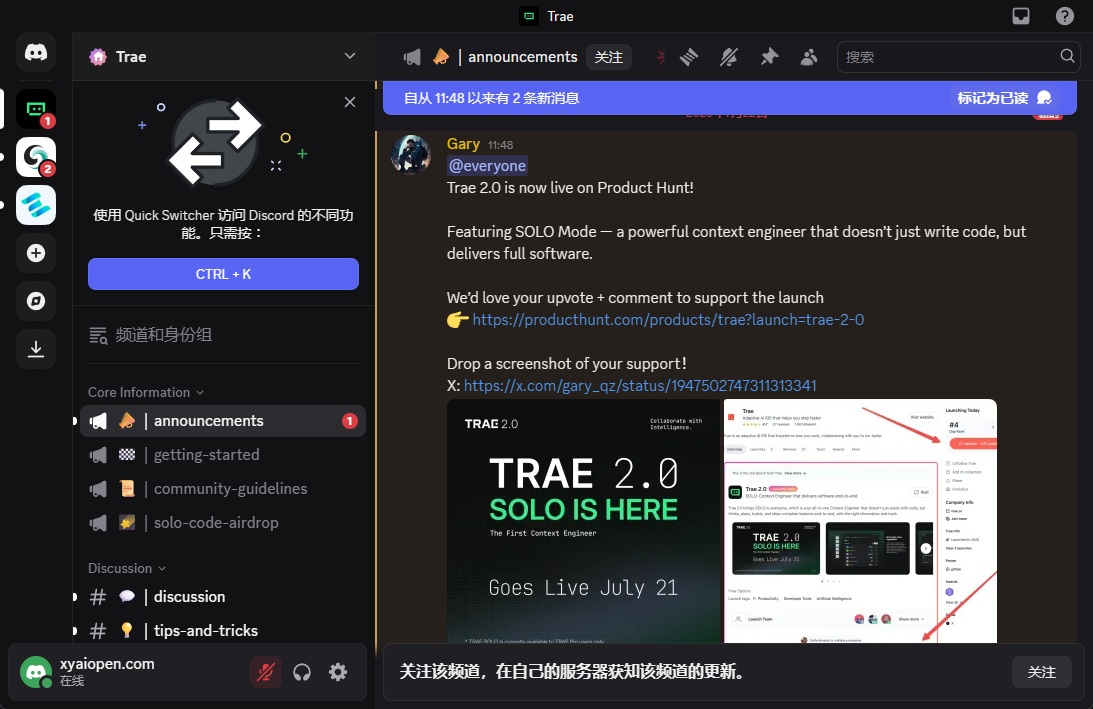Open the community-guidelines channel
1093x709 pixels.
pos(223,489)
